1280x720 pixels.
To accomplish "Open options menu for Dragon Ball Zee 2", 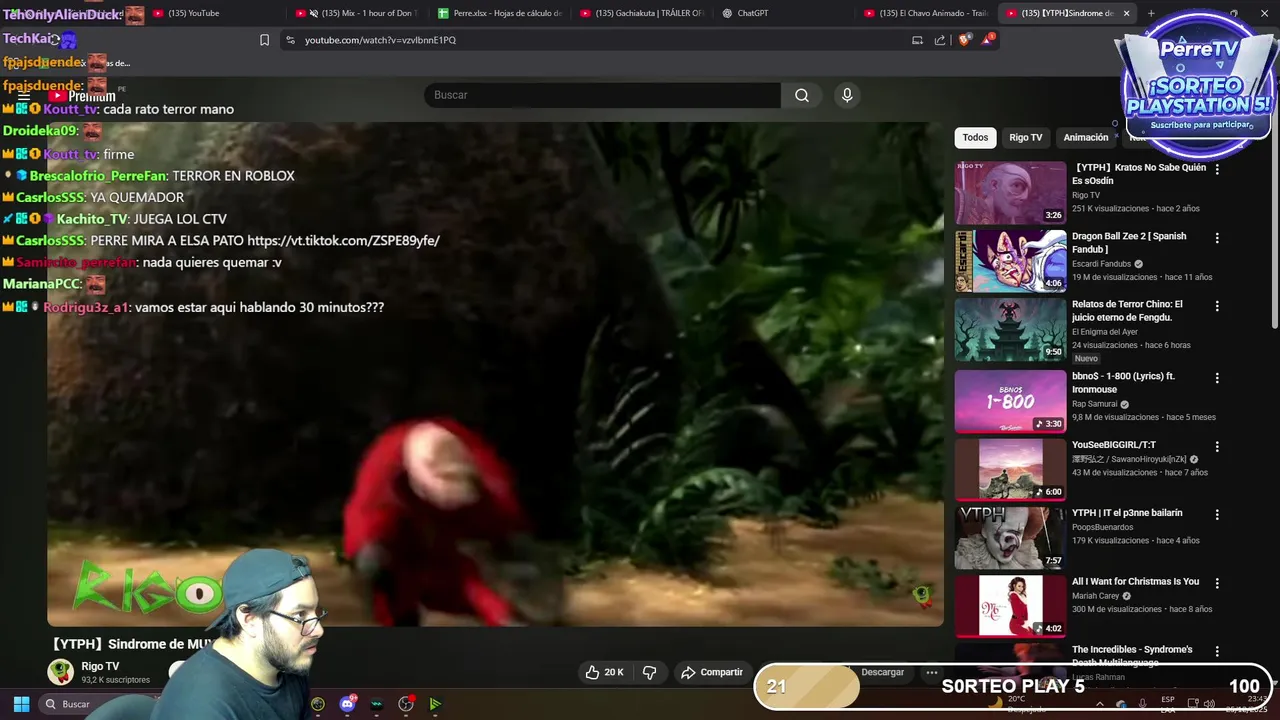I will (x=1217, y=238).
